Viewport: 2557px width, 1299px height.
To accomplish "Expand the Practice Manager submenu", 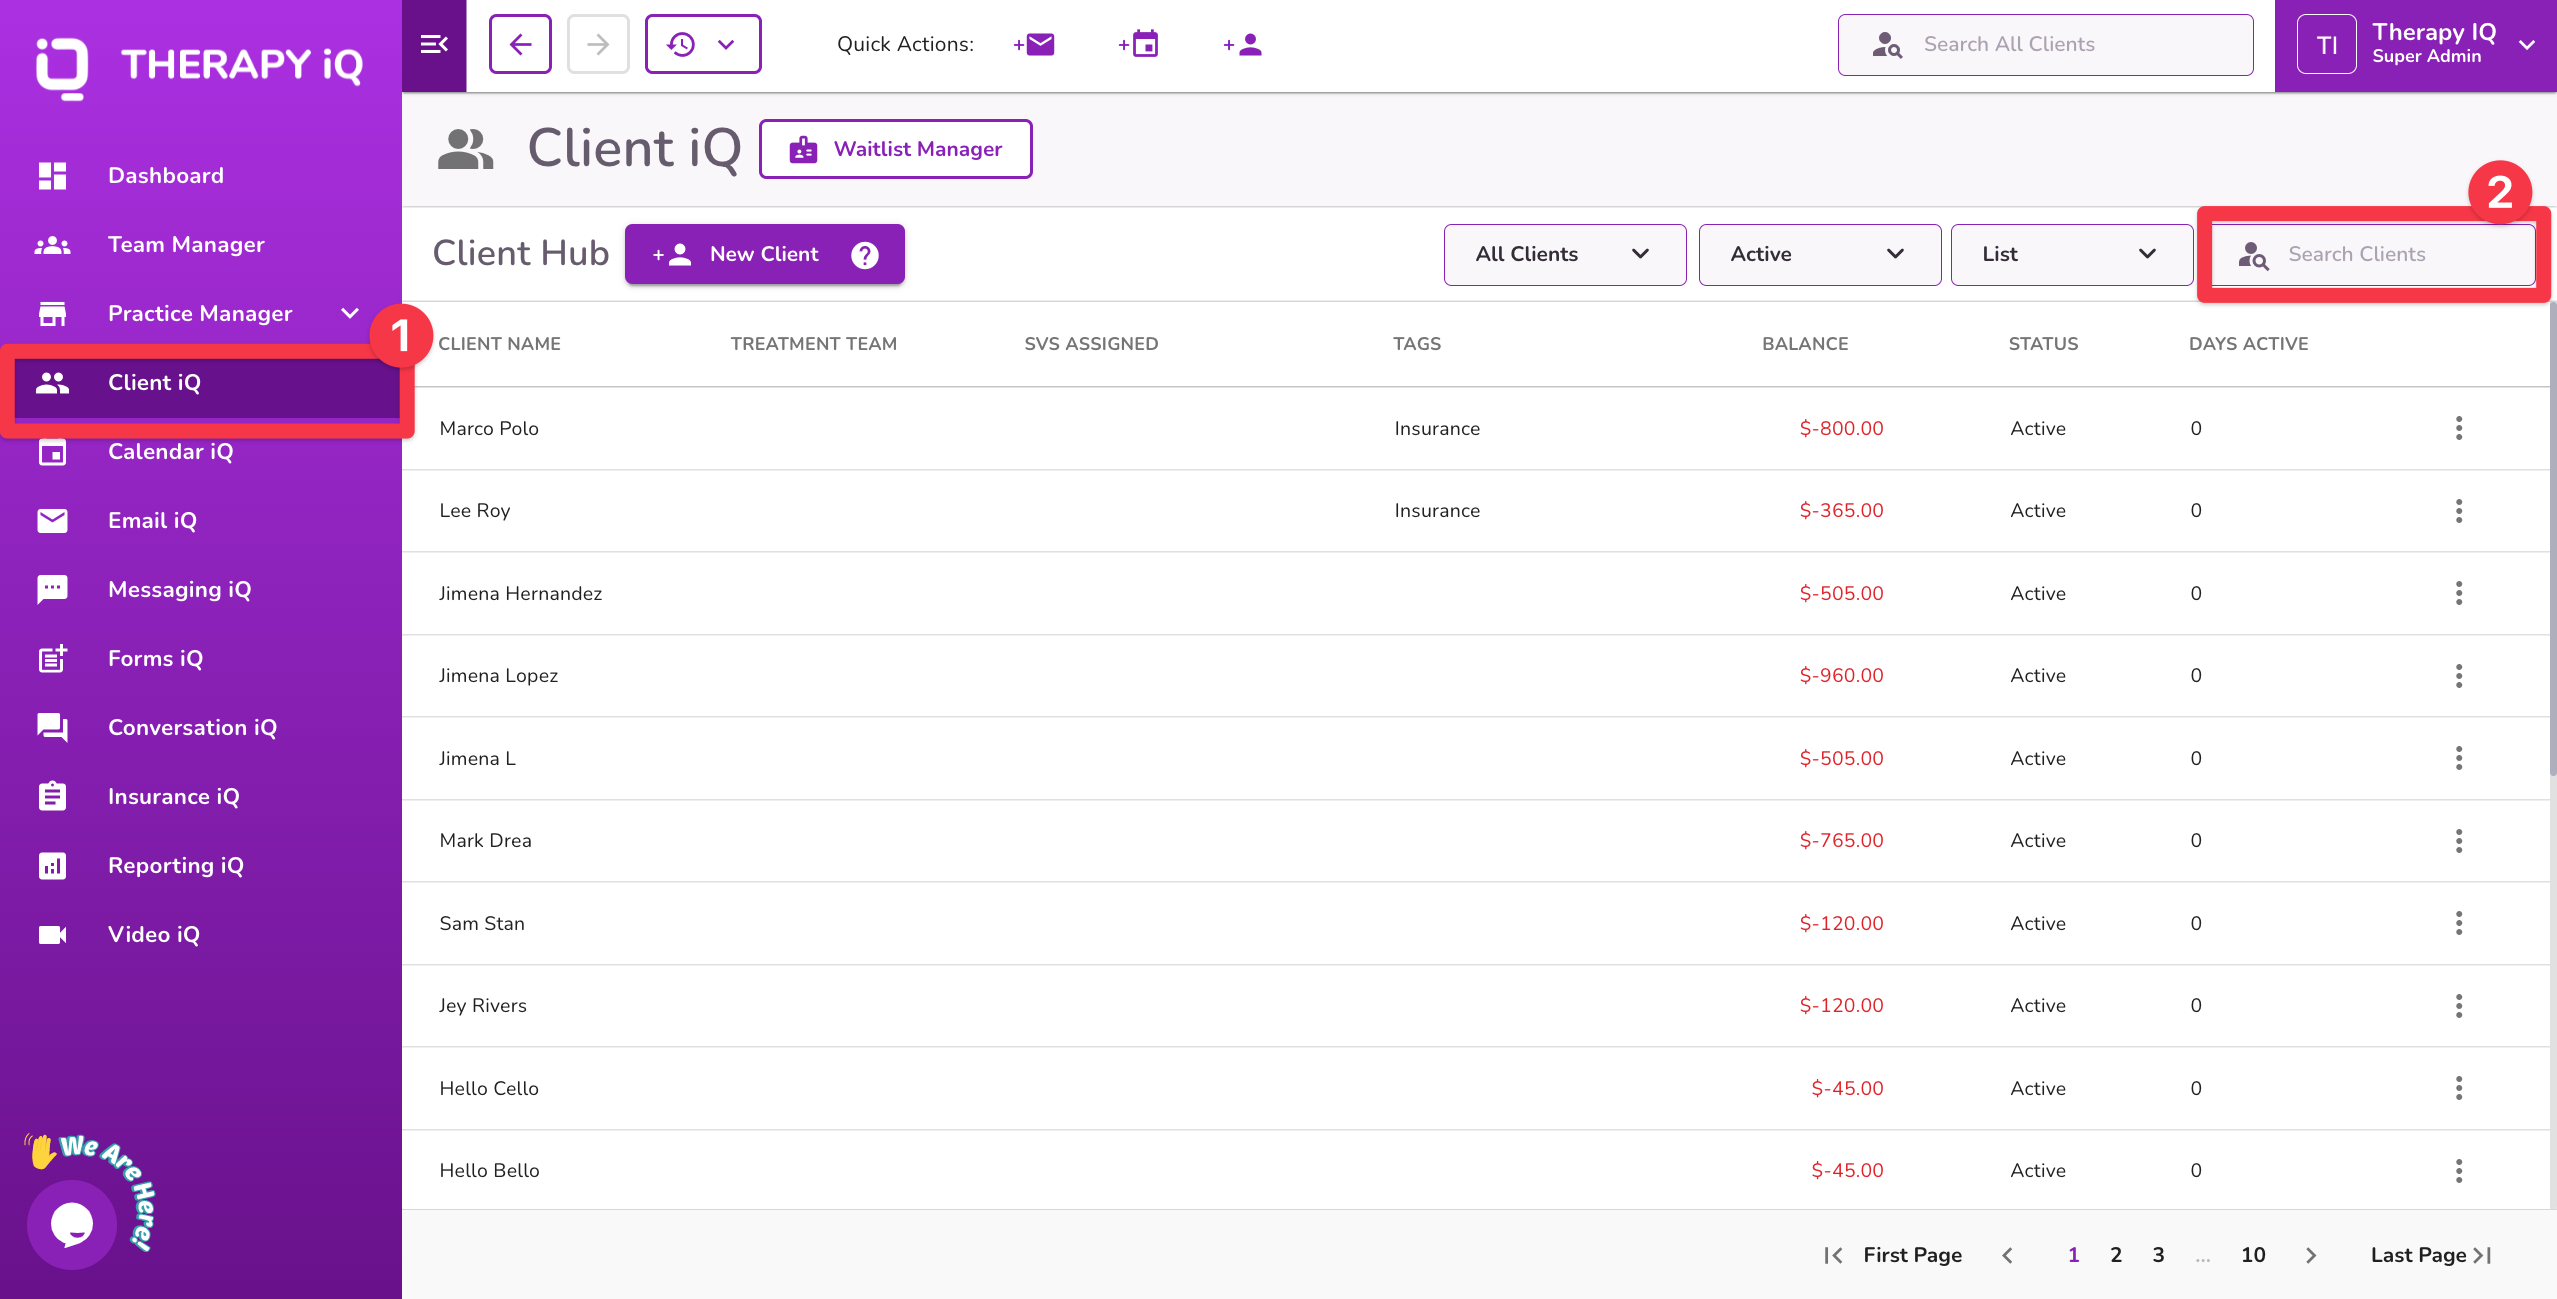I will (x=349, y=314).
